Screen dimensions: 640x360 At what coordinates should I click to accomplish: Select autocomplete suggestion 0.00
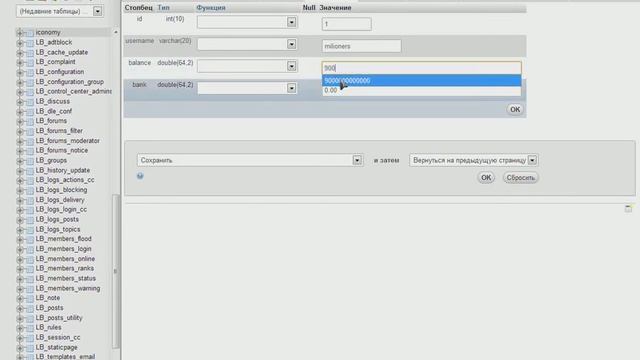click(421, 91)
